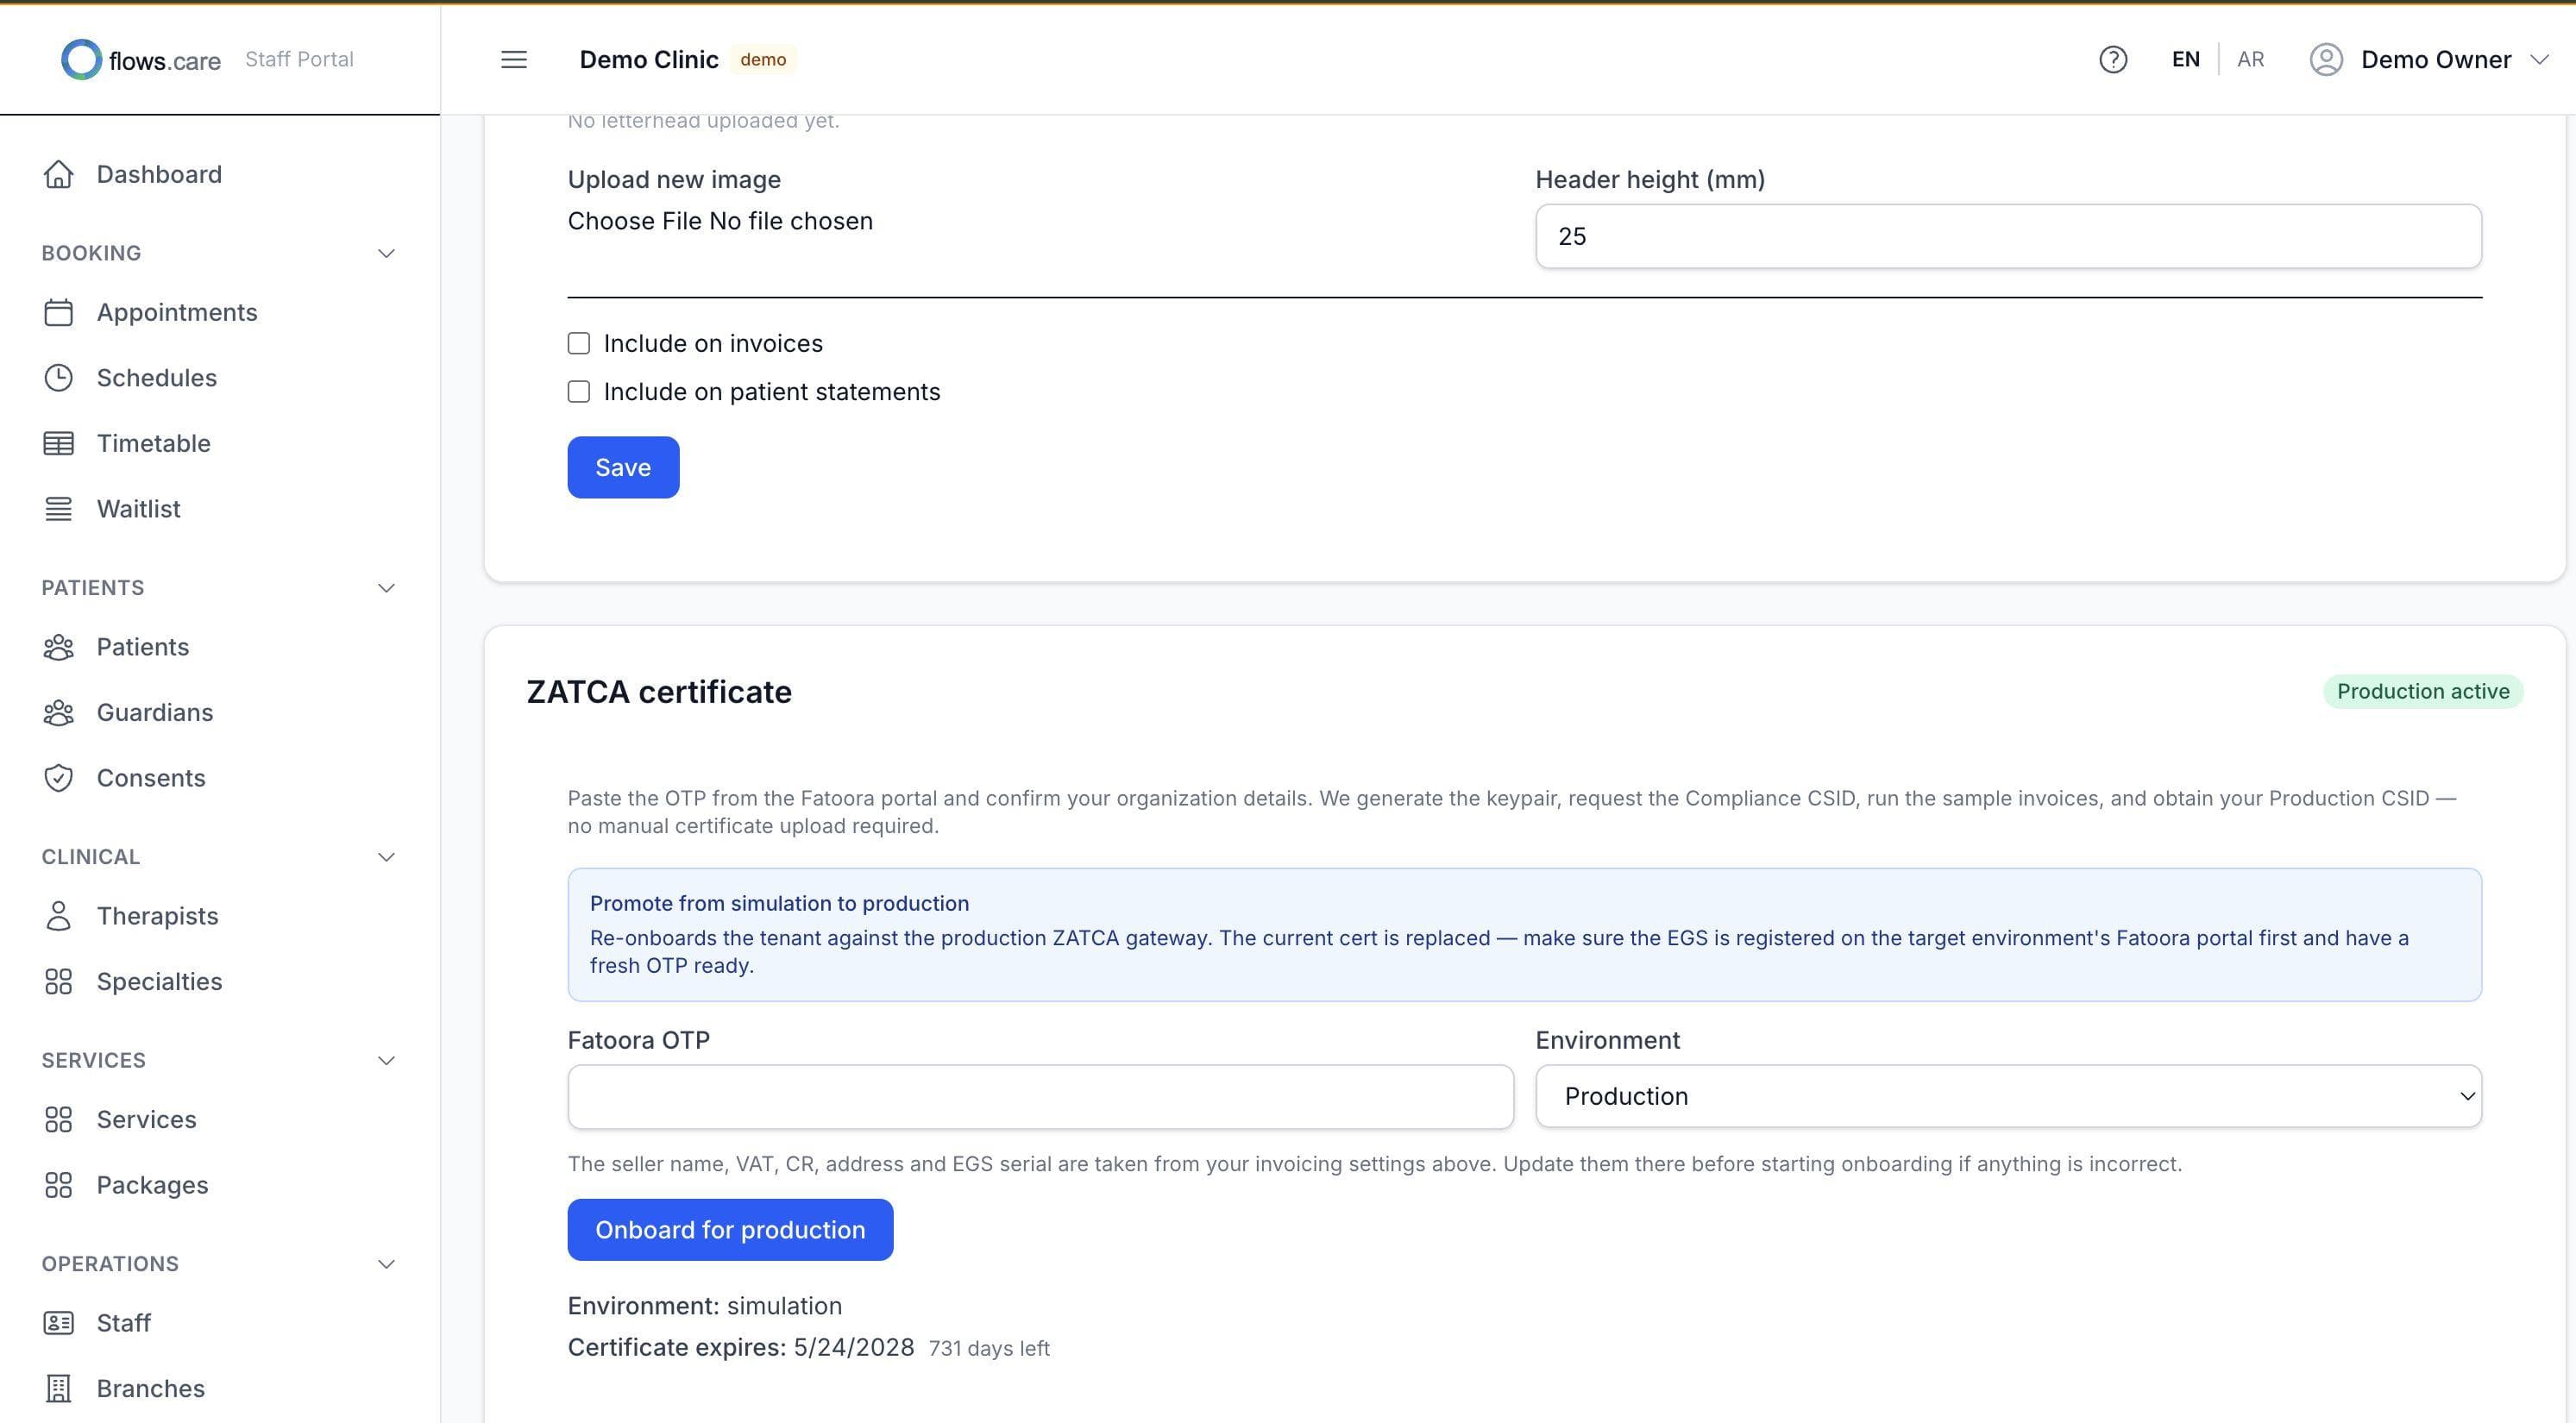
Task: Collapse the BOOKING section
Action: pyautogui.click(x=386, y=253)
